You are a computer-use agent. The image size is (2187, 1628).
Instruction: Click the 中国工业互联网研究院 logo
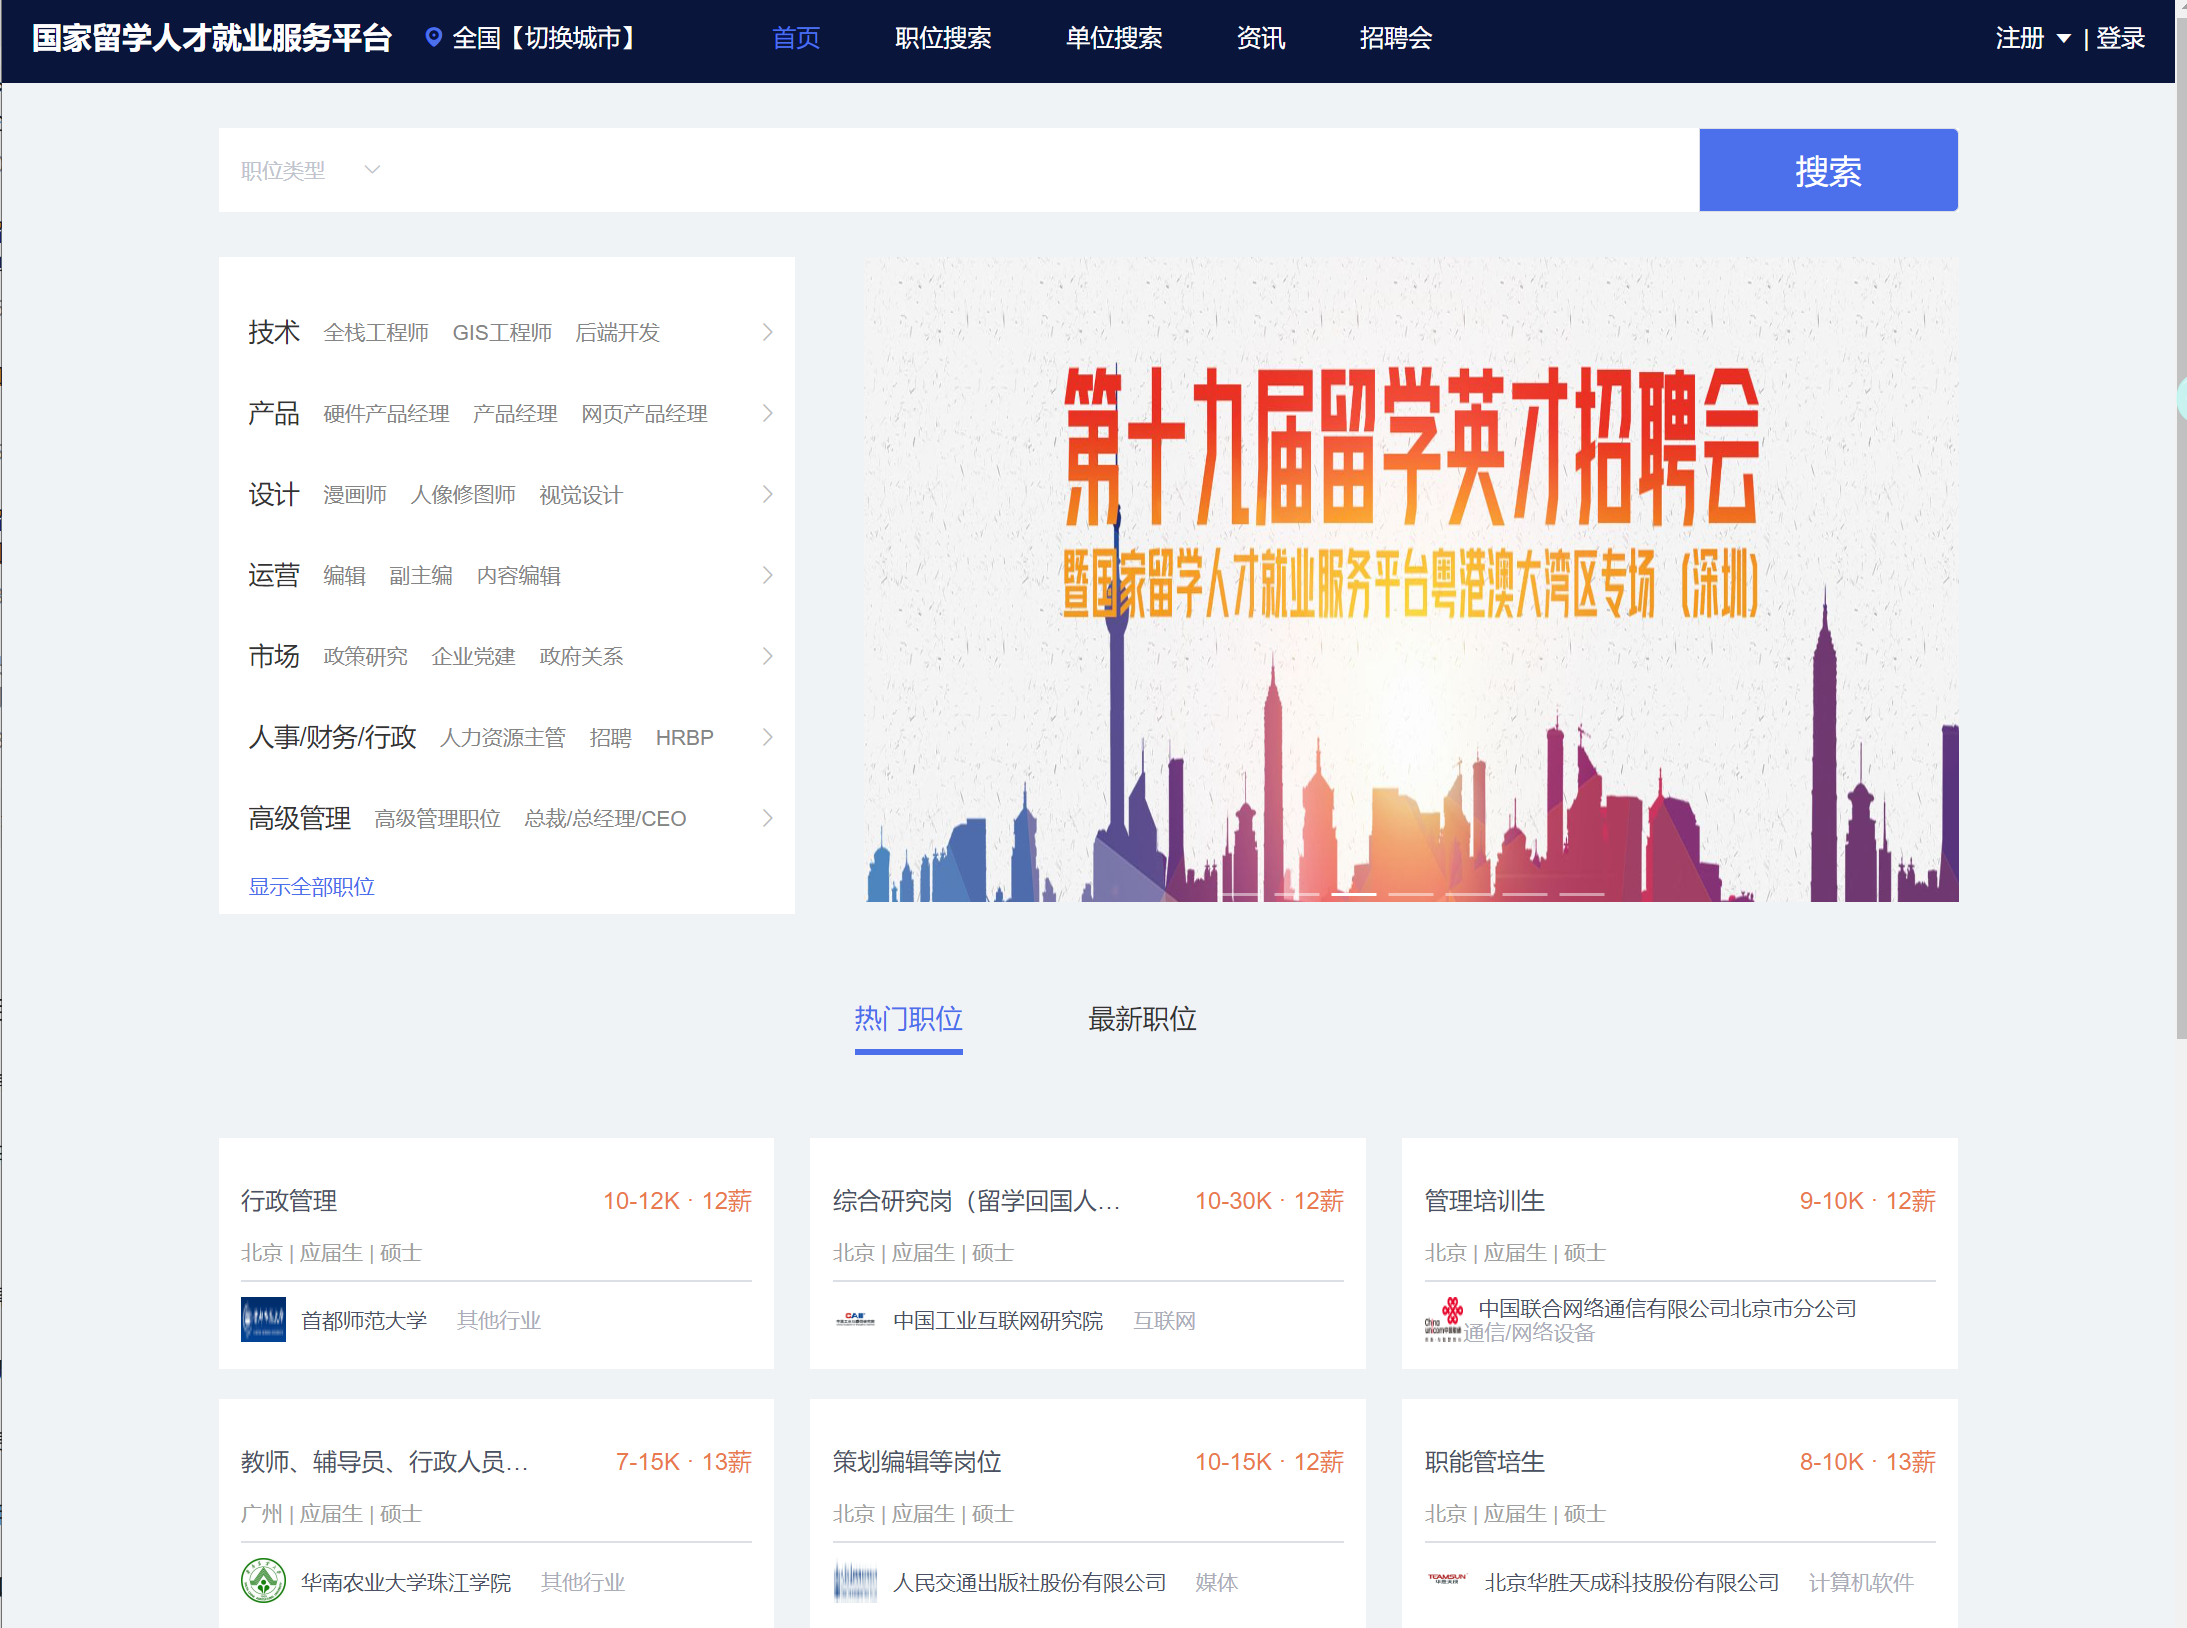(856, 1320)
